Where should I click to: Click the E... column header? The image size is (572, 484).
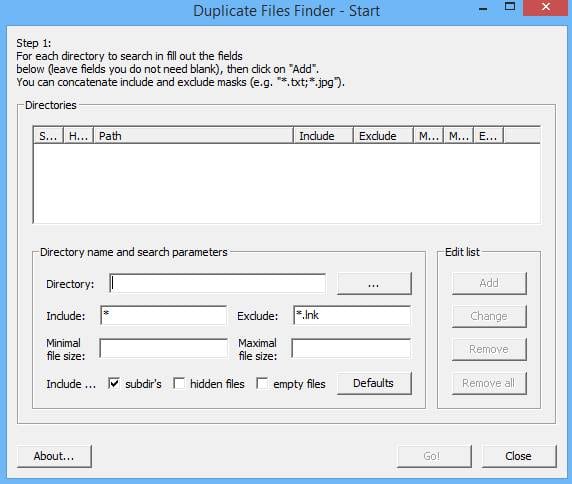[x=488, y=136]
